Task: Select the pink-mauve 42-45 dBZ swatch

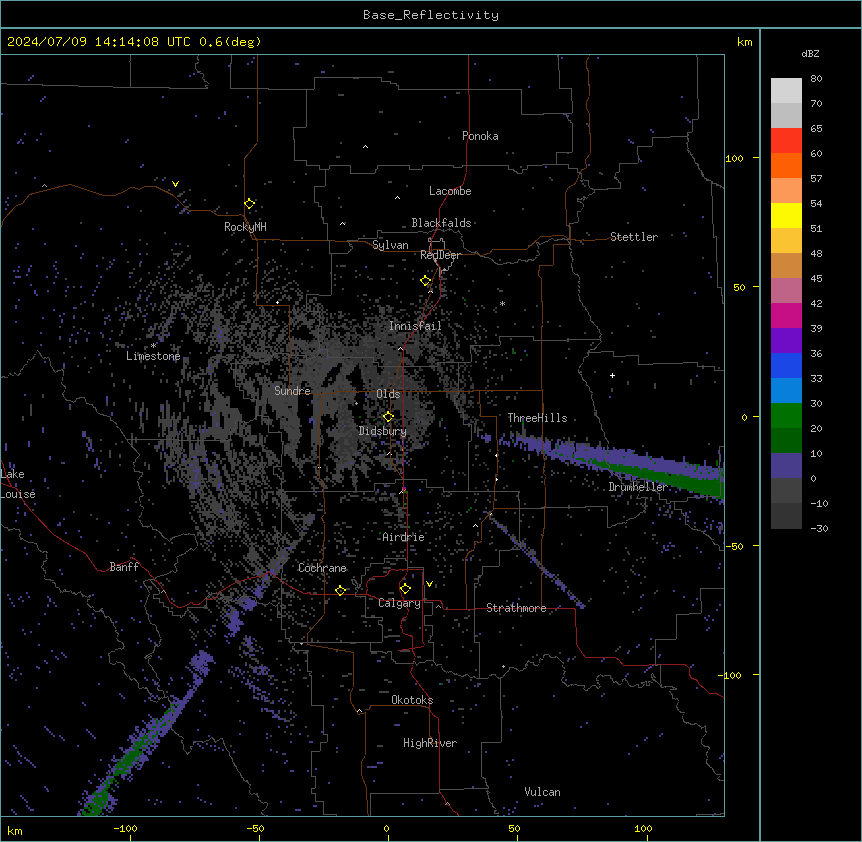Action: point(786,291)
